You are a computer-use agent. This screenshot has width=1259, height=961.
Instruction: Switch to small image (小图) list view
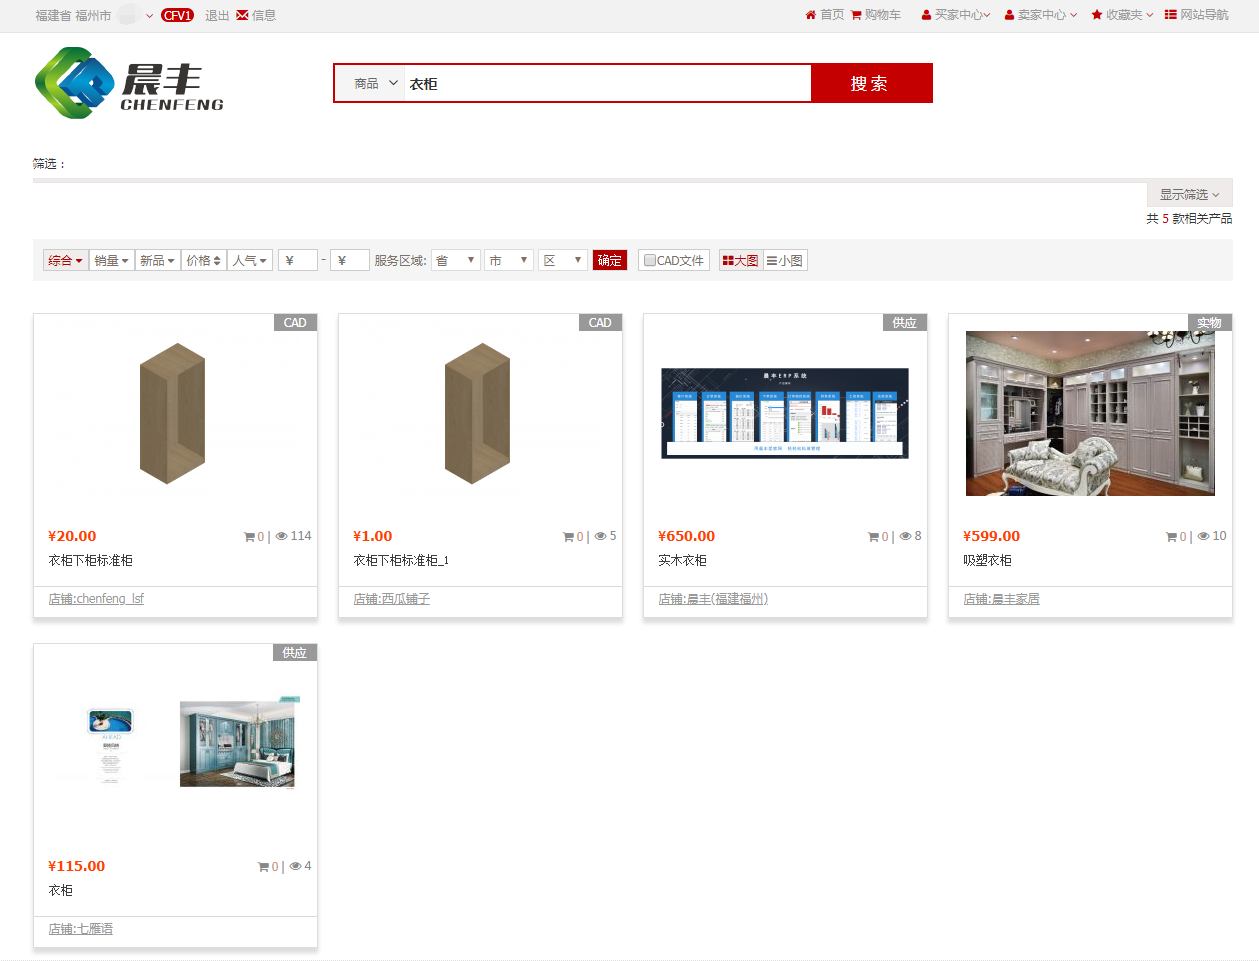(x=785, y=261)
